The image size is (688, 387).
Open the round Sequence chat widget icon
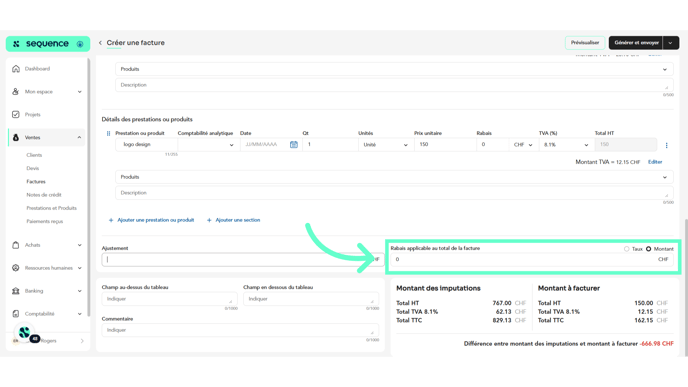tap(25, 333)
